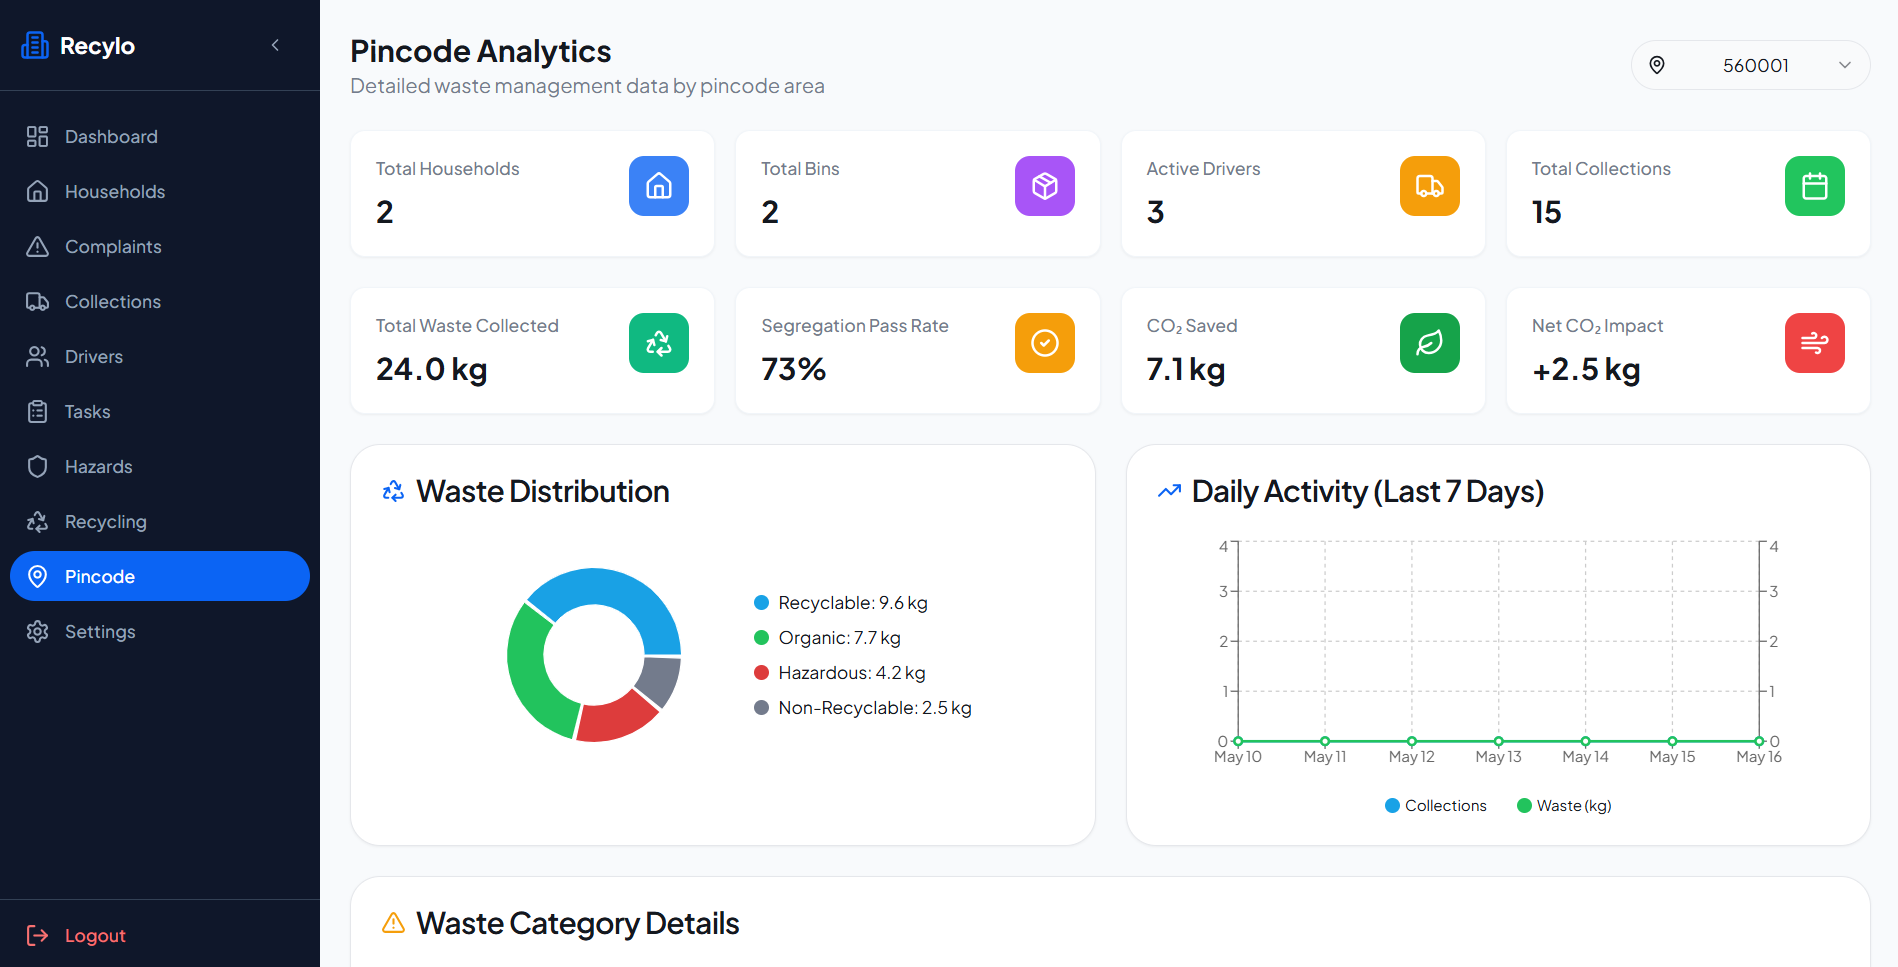This screenshot has height=967, width=1898.
Task: Click the recycle icon beside Waste Distribution title
Action: point(394,491)
